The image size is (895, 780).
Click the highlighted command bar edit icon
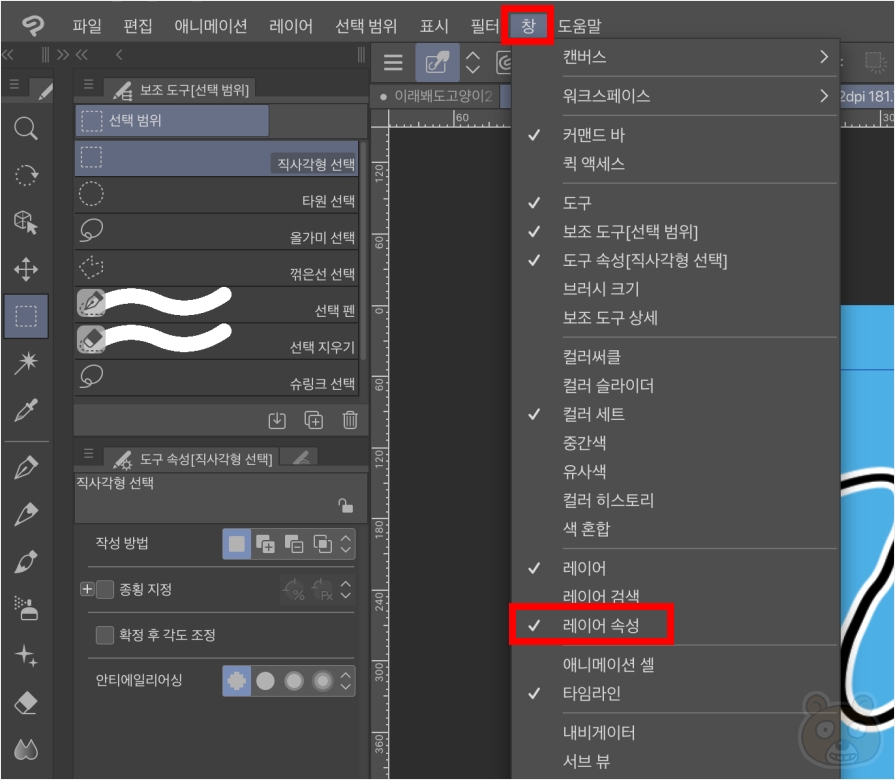tap(438, 62)
